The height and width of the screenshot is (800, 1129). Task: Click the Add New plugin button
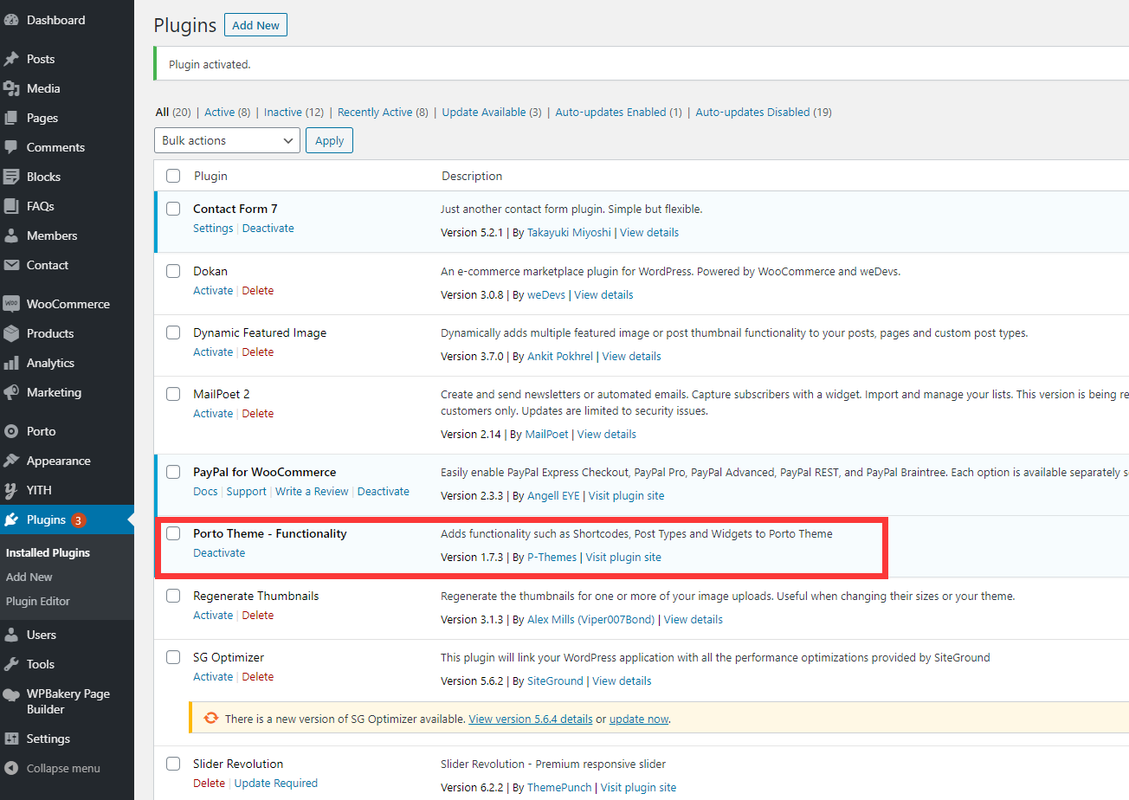[256, 25]
